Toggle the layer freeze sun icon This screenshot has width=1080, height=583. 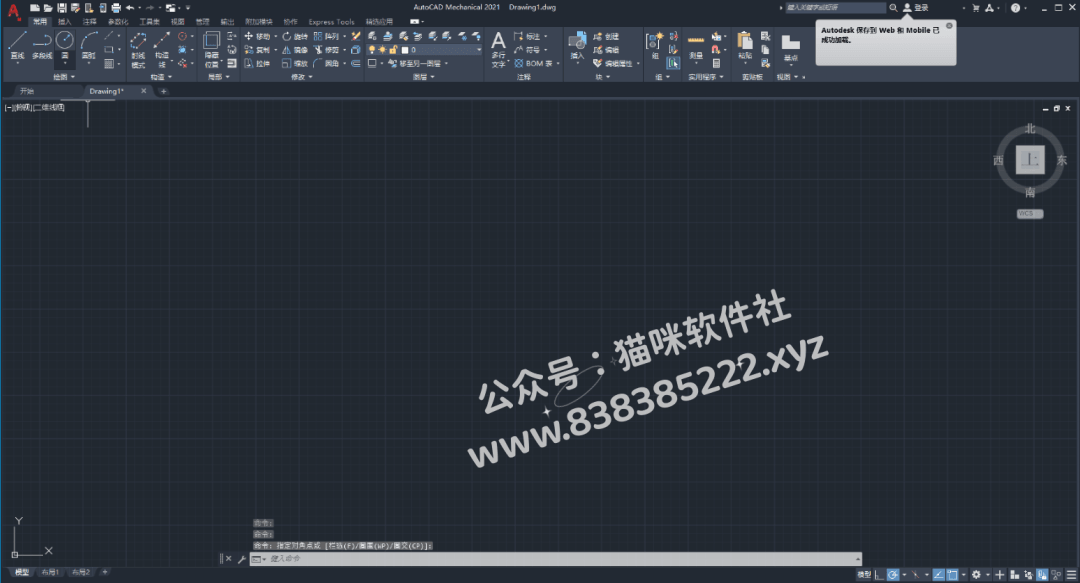coord(382,50)
